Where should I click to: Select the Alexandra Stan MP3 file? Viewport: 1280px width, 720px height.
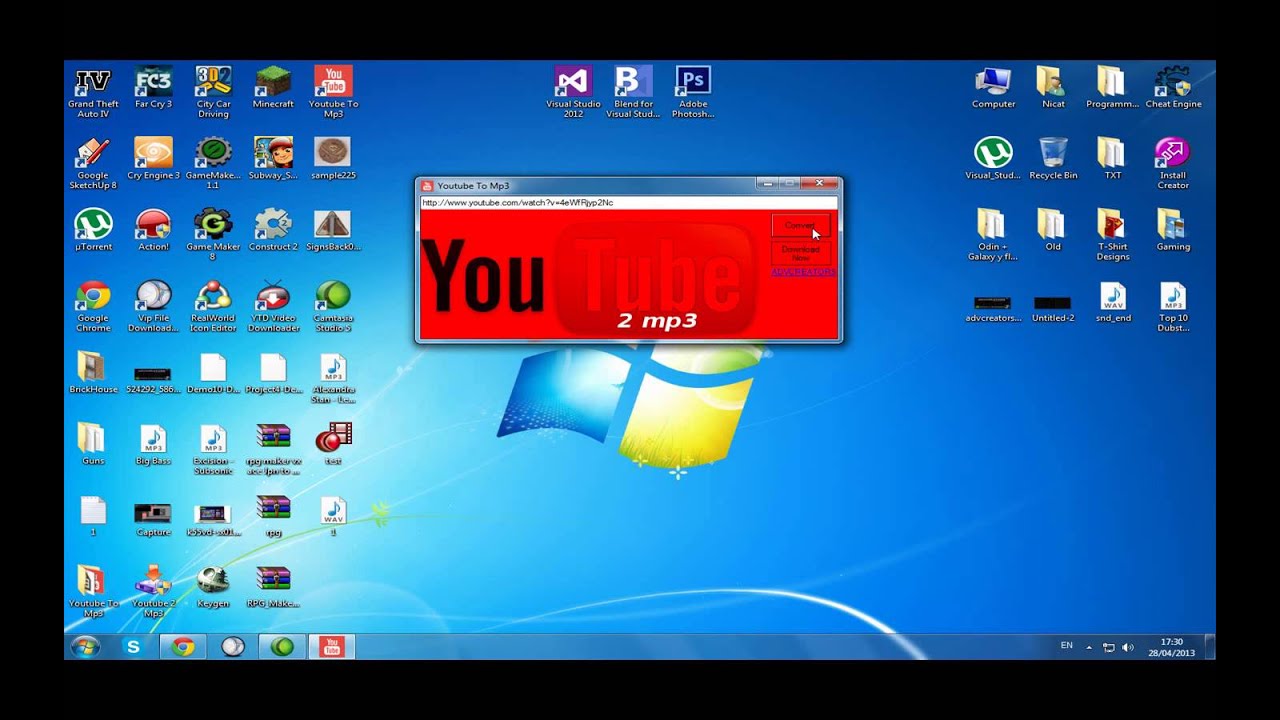click(333, 376)
